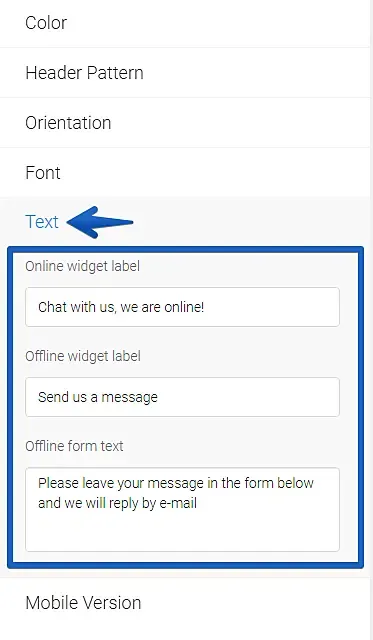373x640 pixels.
Task: Place cursor on "Send us a message" text
Action: click(98, 397)
